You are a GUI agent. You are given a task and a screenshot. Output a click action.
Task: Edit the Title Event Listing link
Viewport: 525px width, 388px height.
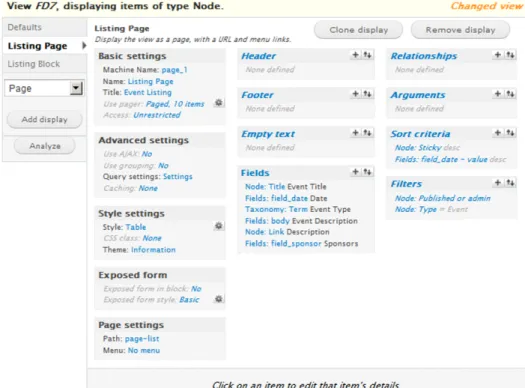click(148, 92)
